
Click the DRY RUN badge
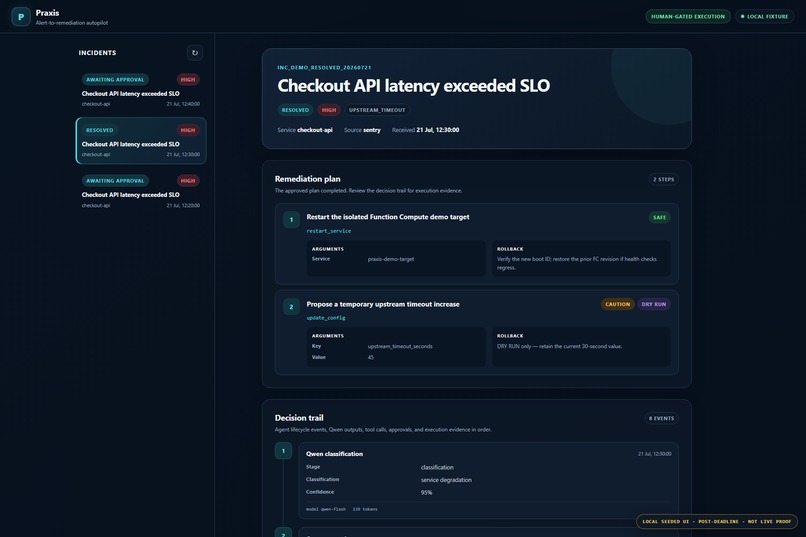pyautogui.click(x=653, y=304)
